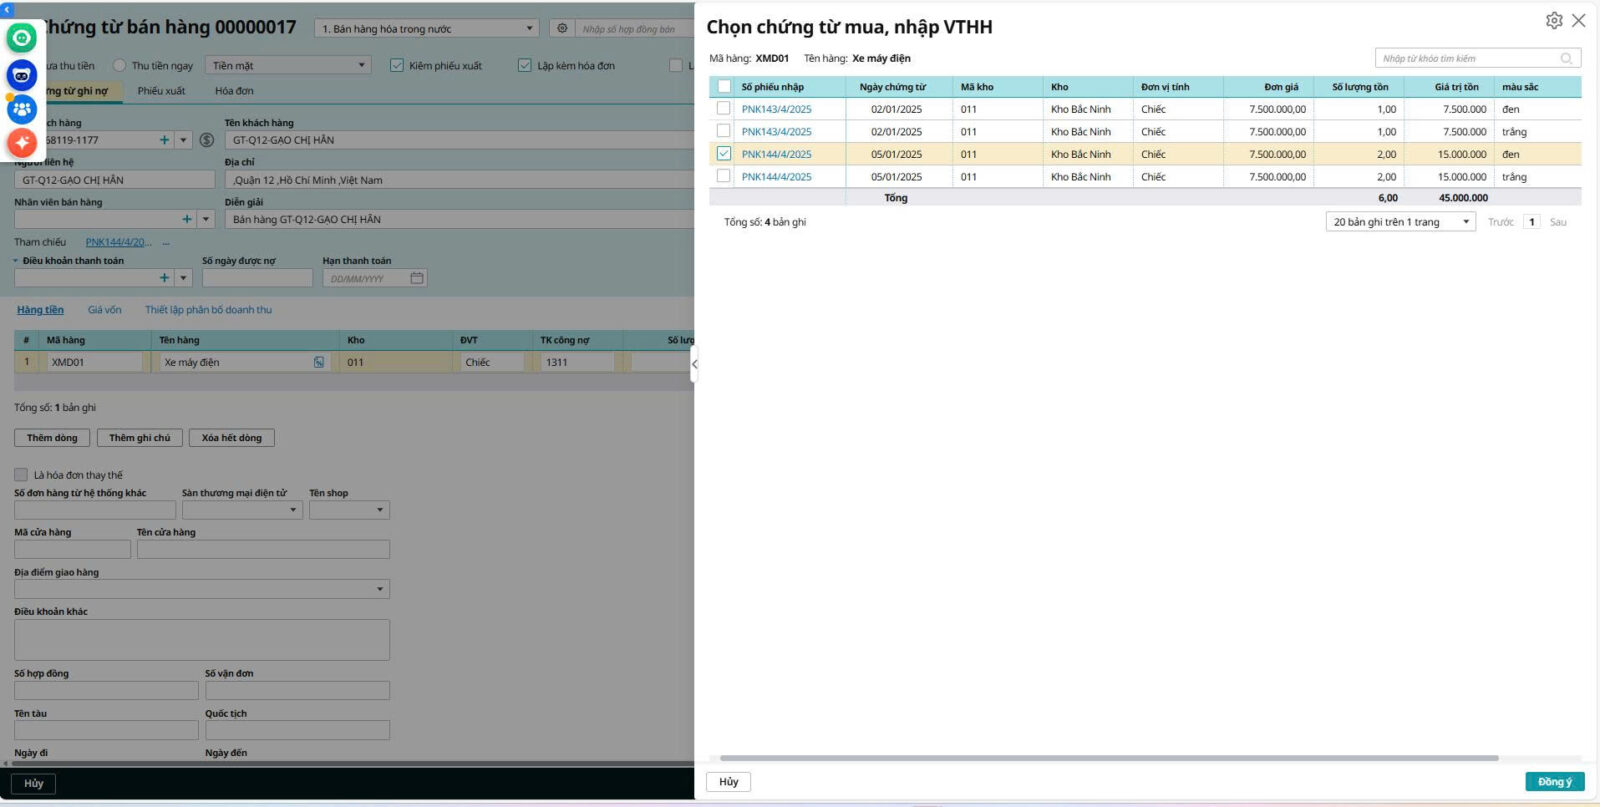Click the Xóa hết dòng button
The height and width of the screenshot is (807, 1600).
pos(232,438)
